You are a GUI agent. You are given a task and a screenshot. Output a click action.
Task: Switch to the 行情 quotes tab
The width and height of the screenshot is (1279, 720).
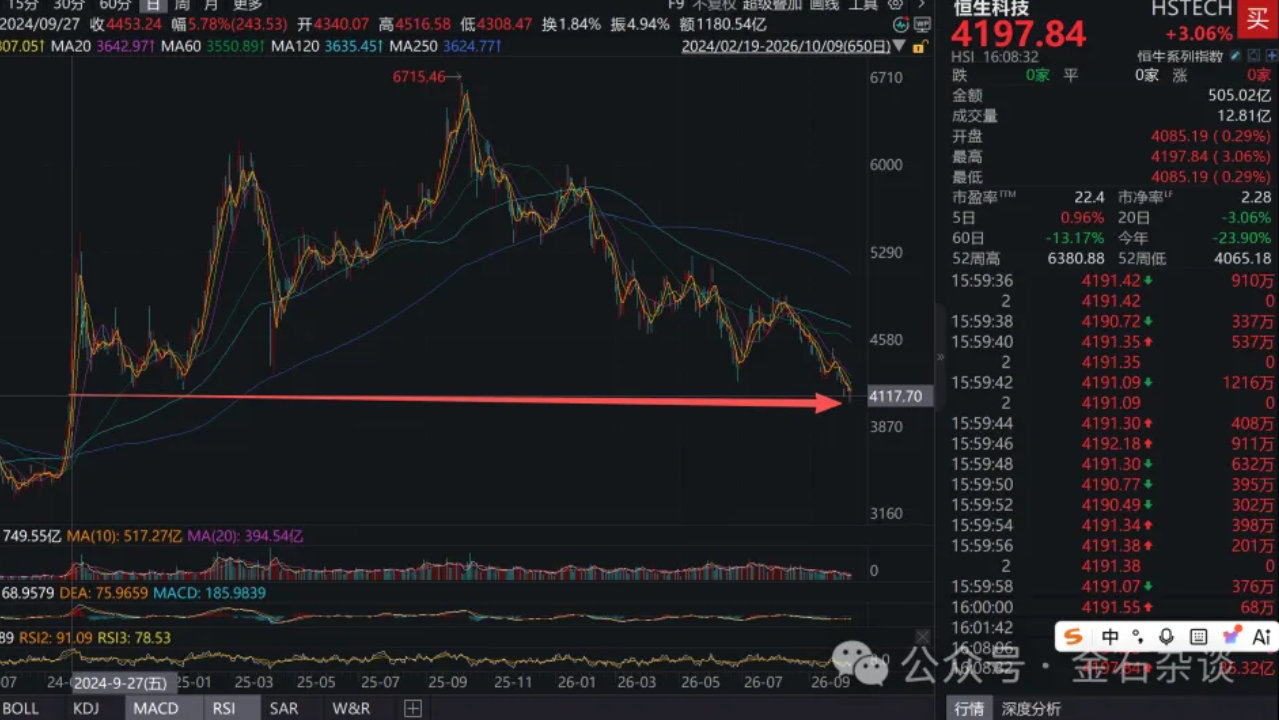coord(969,708)
